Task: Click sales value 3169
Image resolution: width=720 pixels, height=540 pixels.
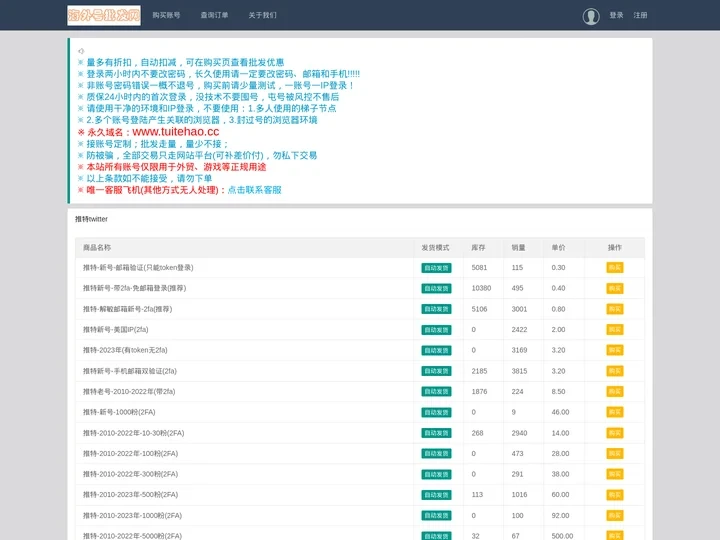Action: [x=519, y=350]
